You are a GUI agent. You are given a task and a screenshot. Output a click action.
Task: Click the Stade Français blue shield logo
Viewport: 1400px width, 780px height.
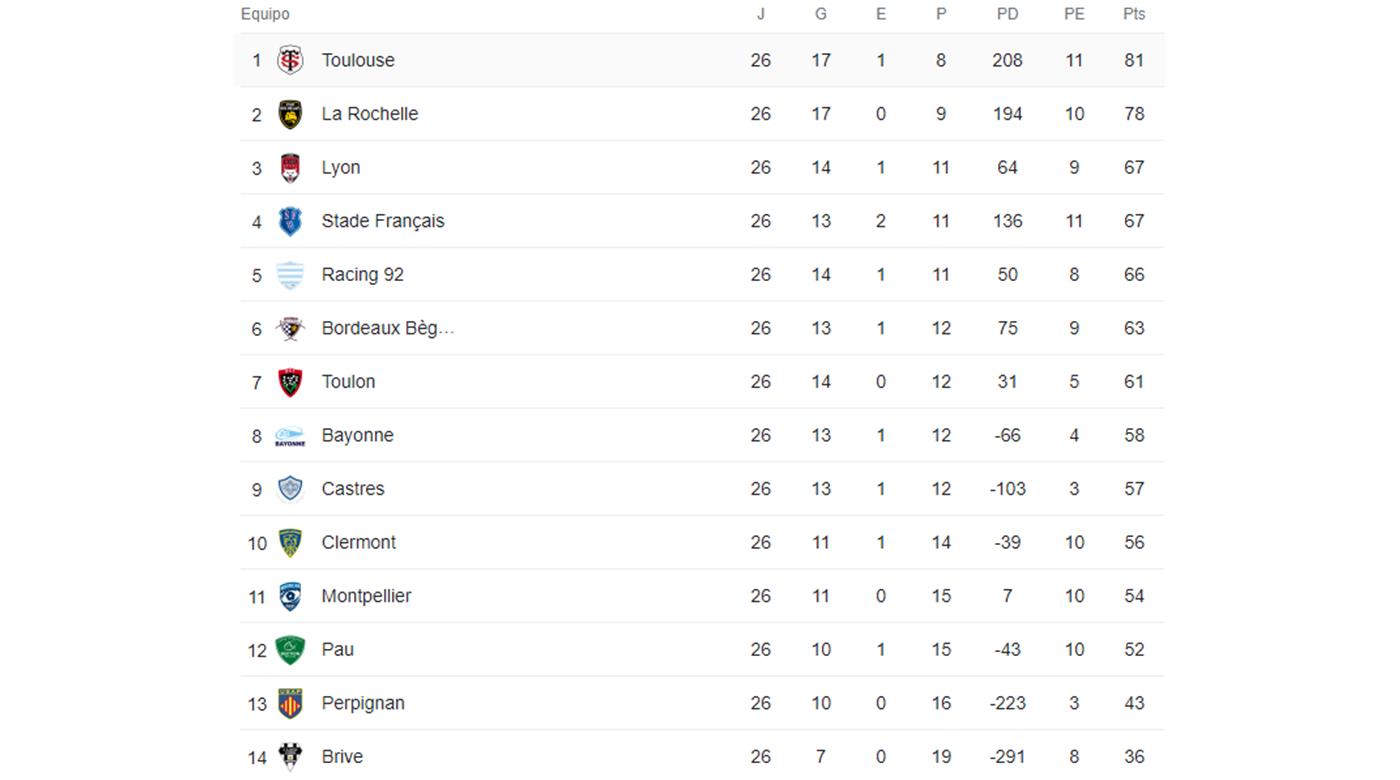[x=290, y=221]
